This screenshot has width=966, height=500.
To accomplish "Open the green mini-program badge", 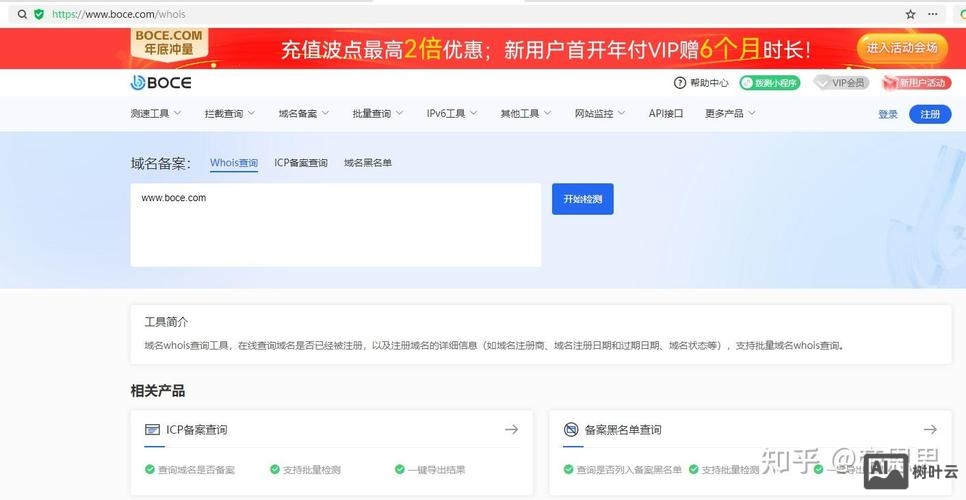I will (770, 83).
